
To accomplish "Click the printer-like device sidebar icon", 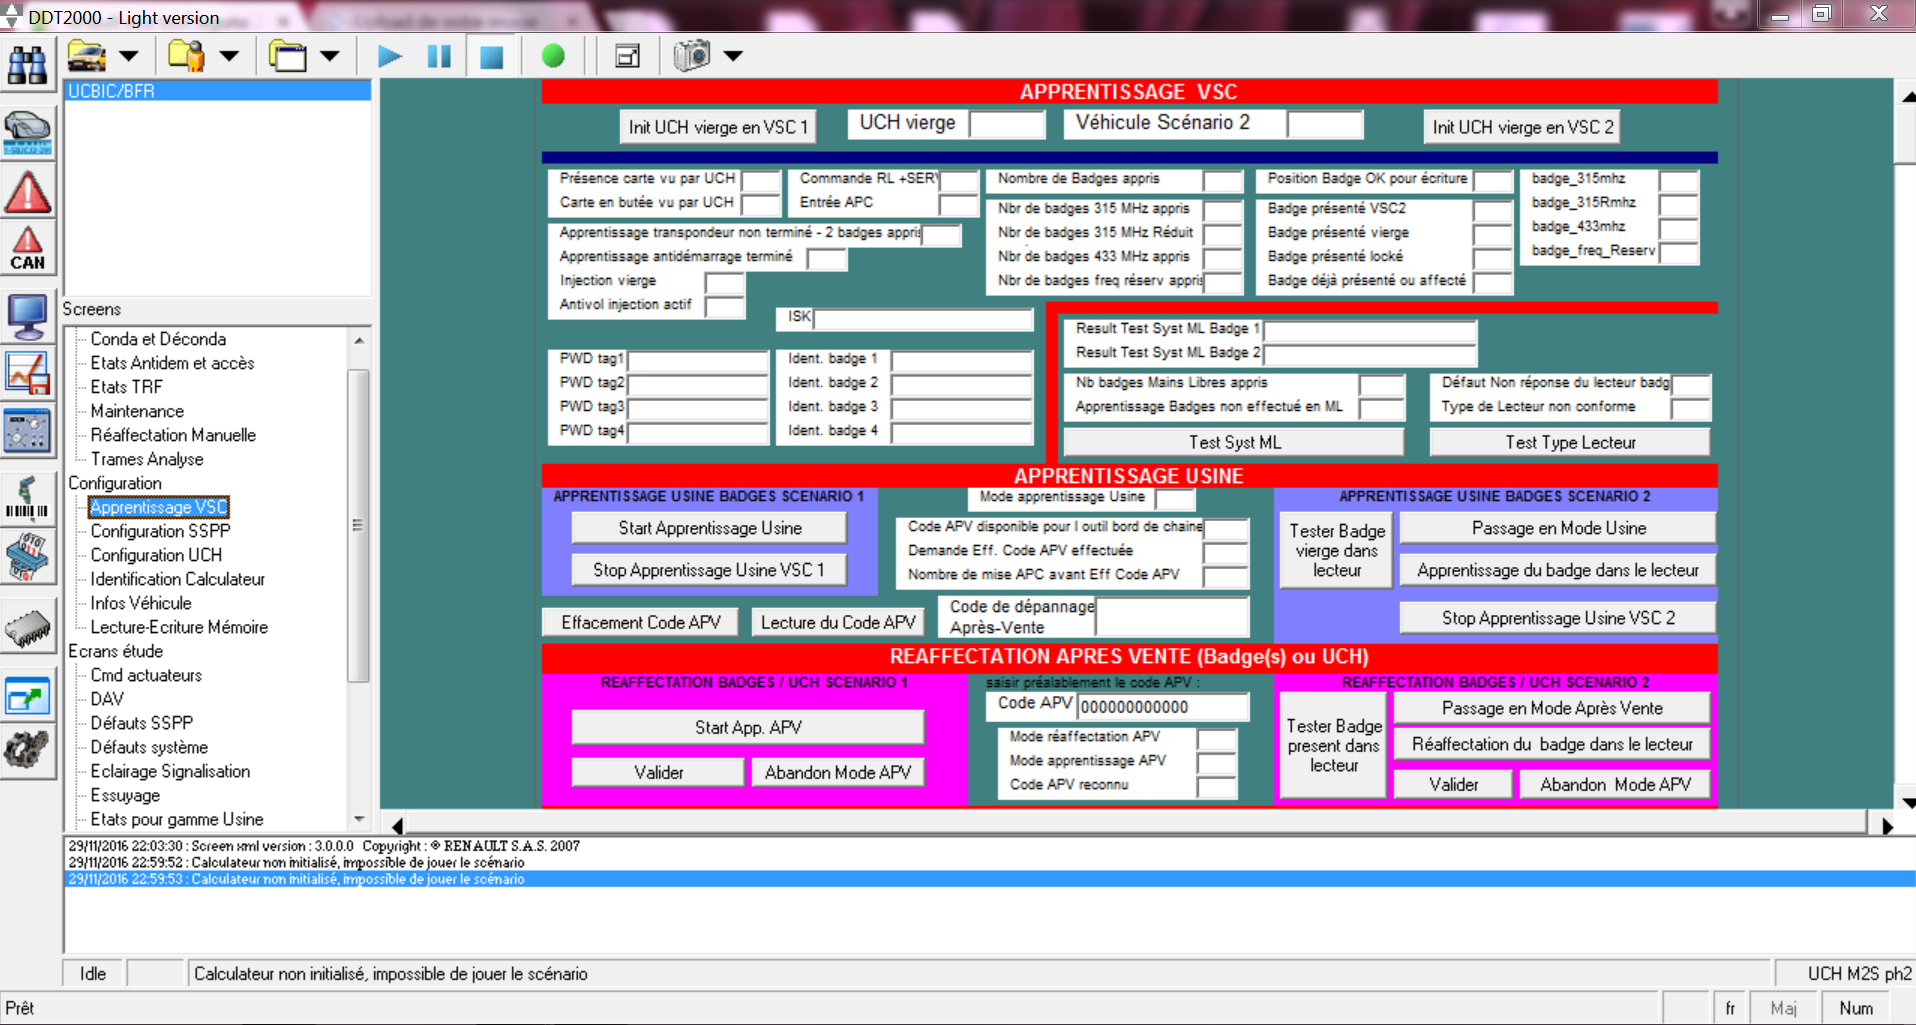I will pos(27,556).
